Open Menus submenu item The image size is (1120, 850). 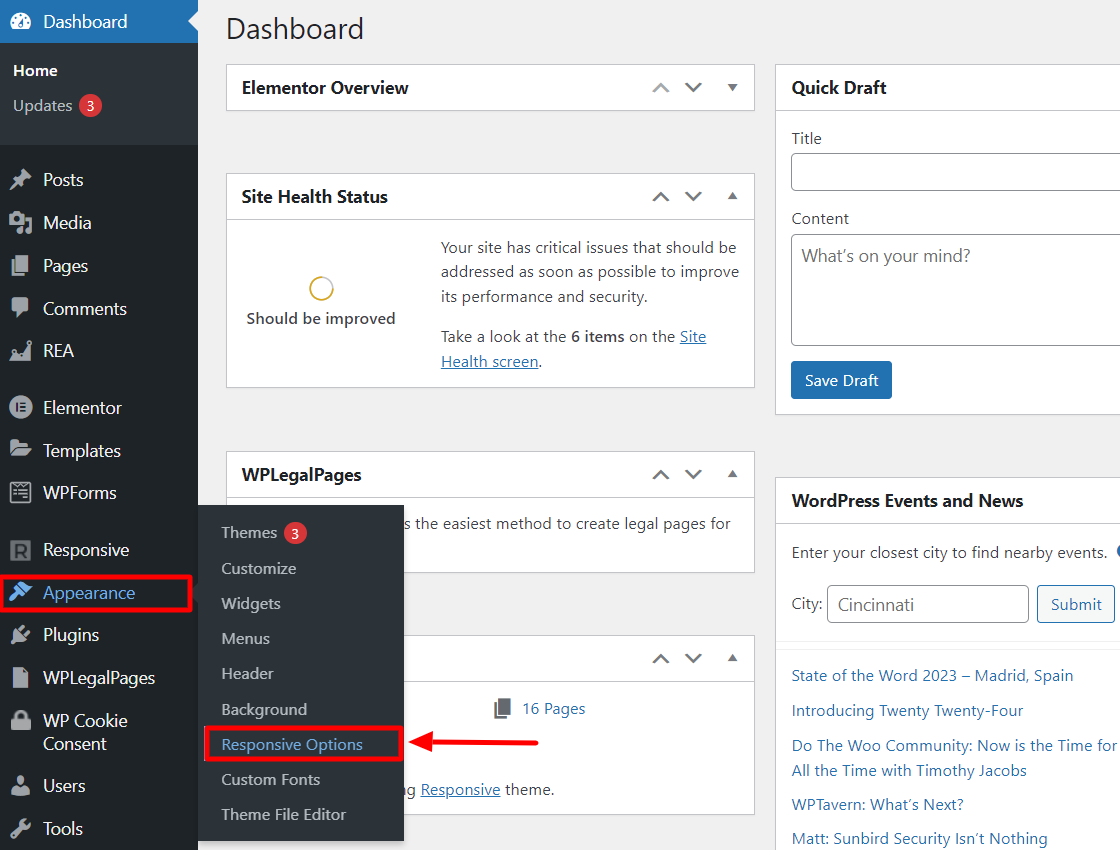point(245,639)
